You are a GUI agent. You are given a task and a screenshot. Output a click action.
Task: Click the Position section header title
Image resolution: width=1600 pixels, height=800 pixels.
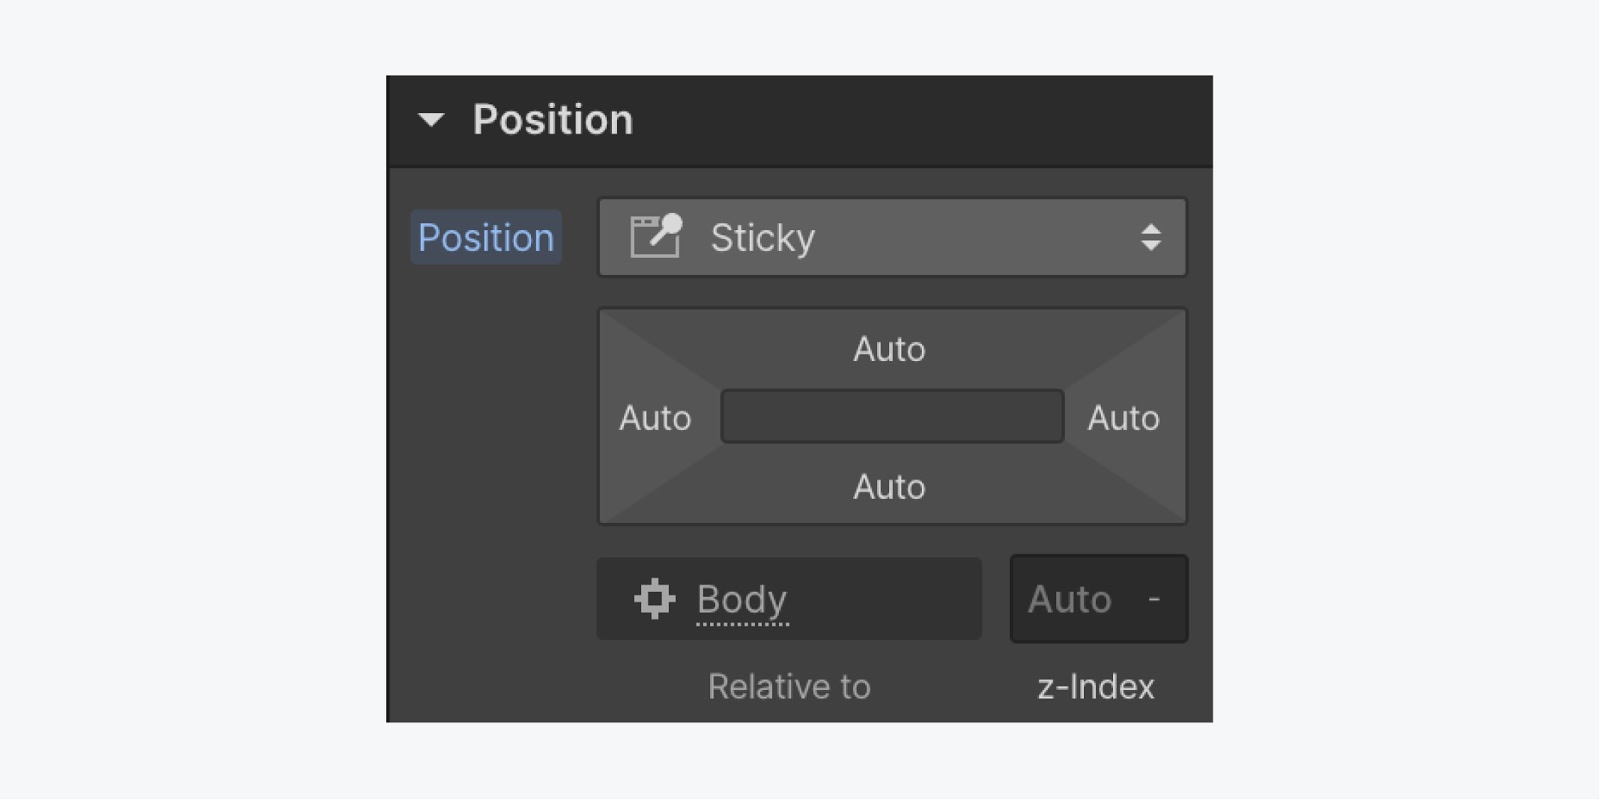(553, 120)
